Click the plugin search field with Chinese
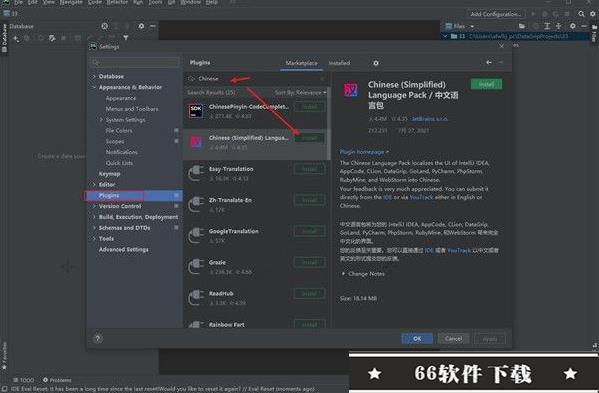The height and width of the screenshot is (393, 599). click(x=257, y=79)
